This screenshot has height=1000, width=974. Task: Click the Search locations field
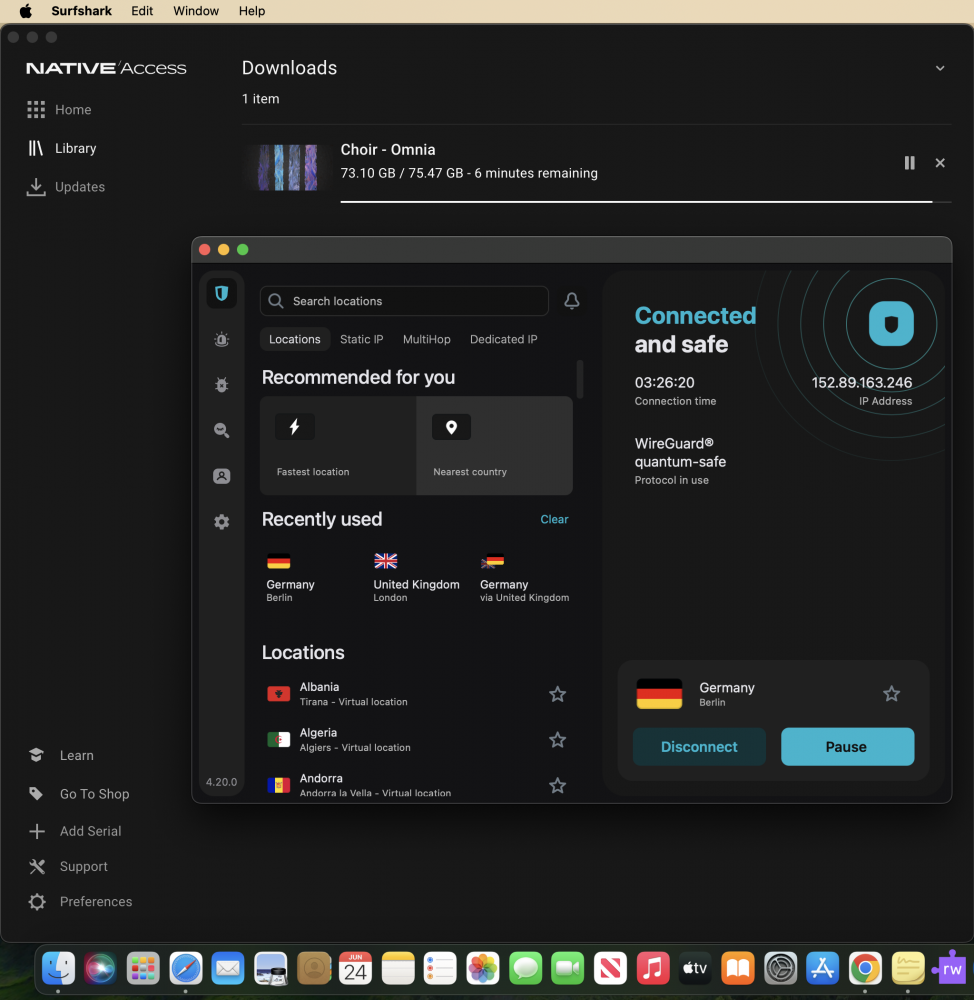tap(404, 301)
